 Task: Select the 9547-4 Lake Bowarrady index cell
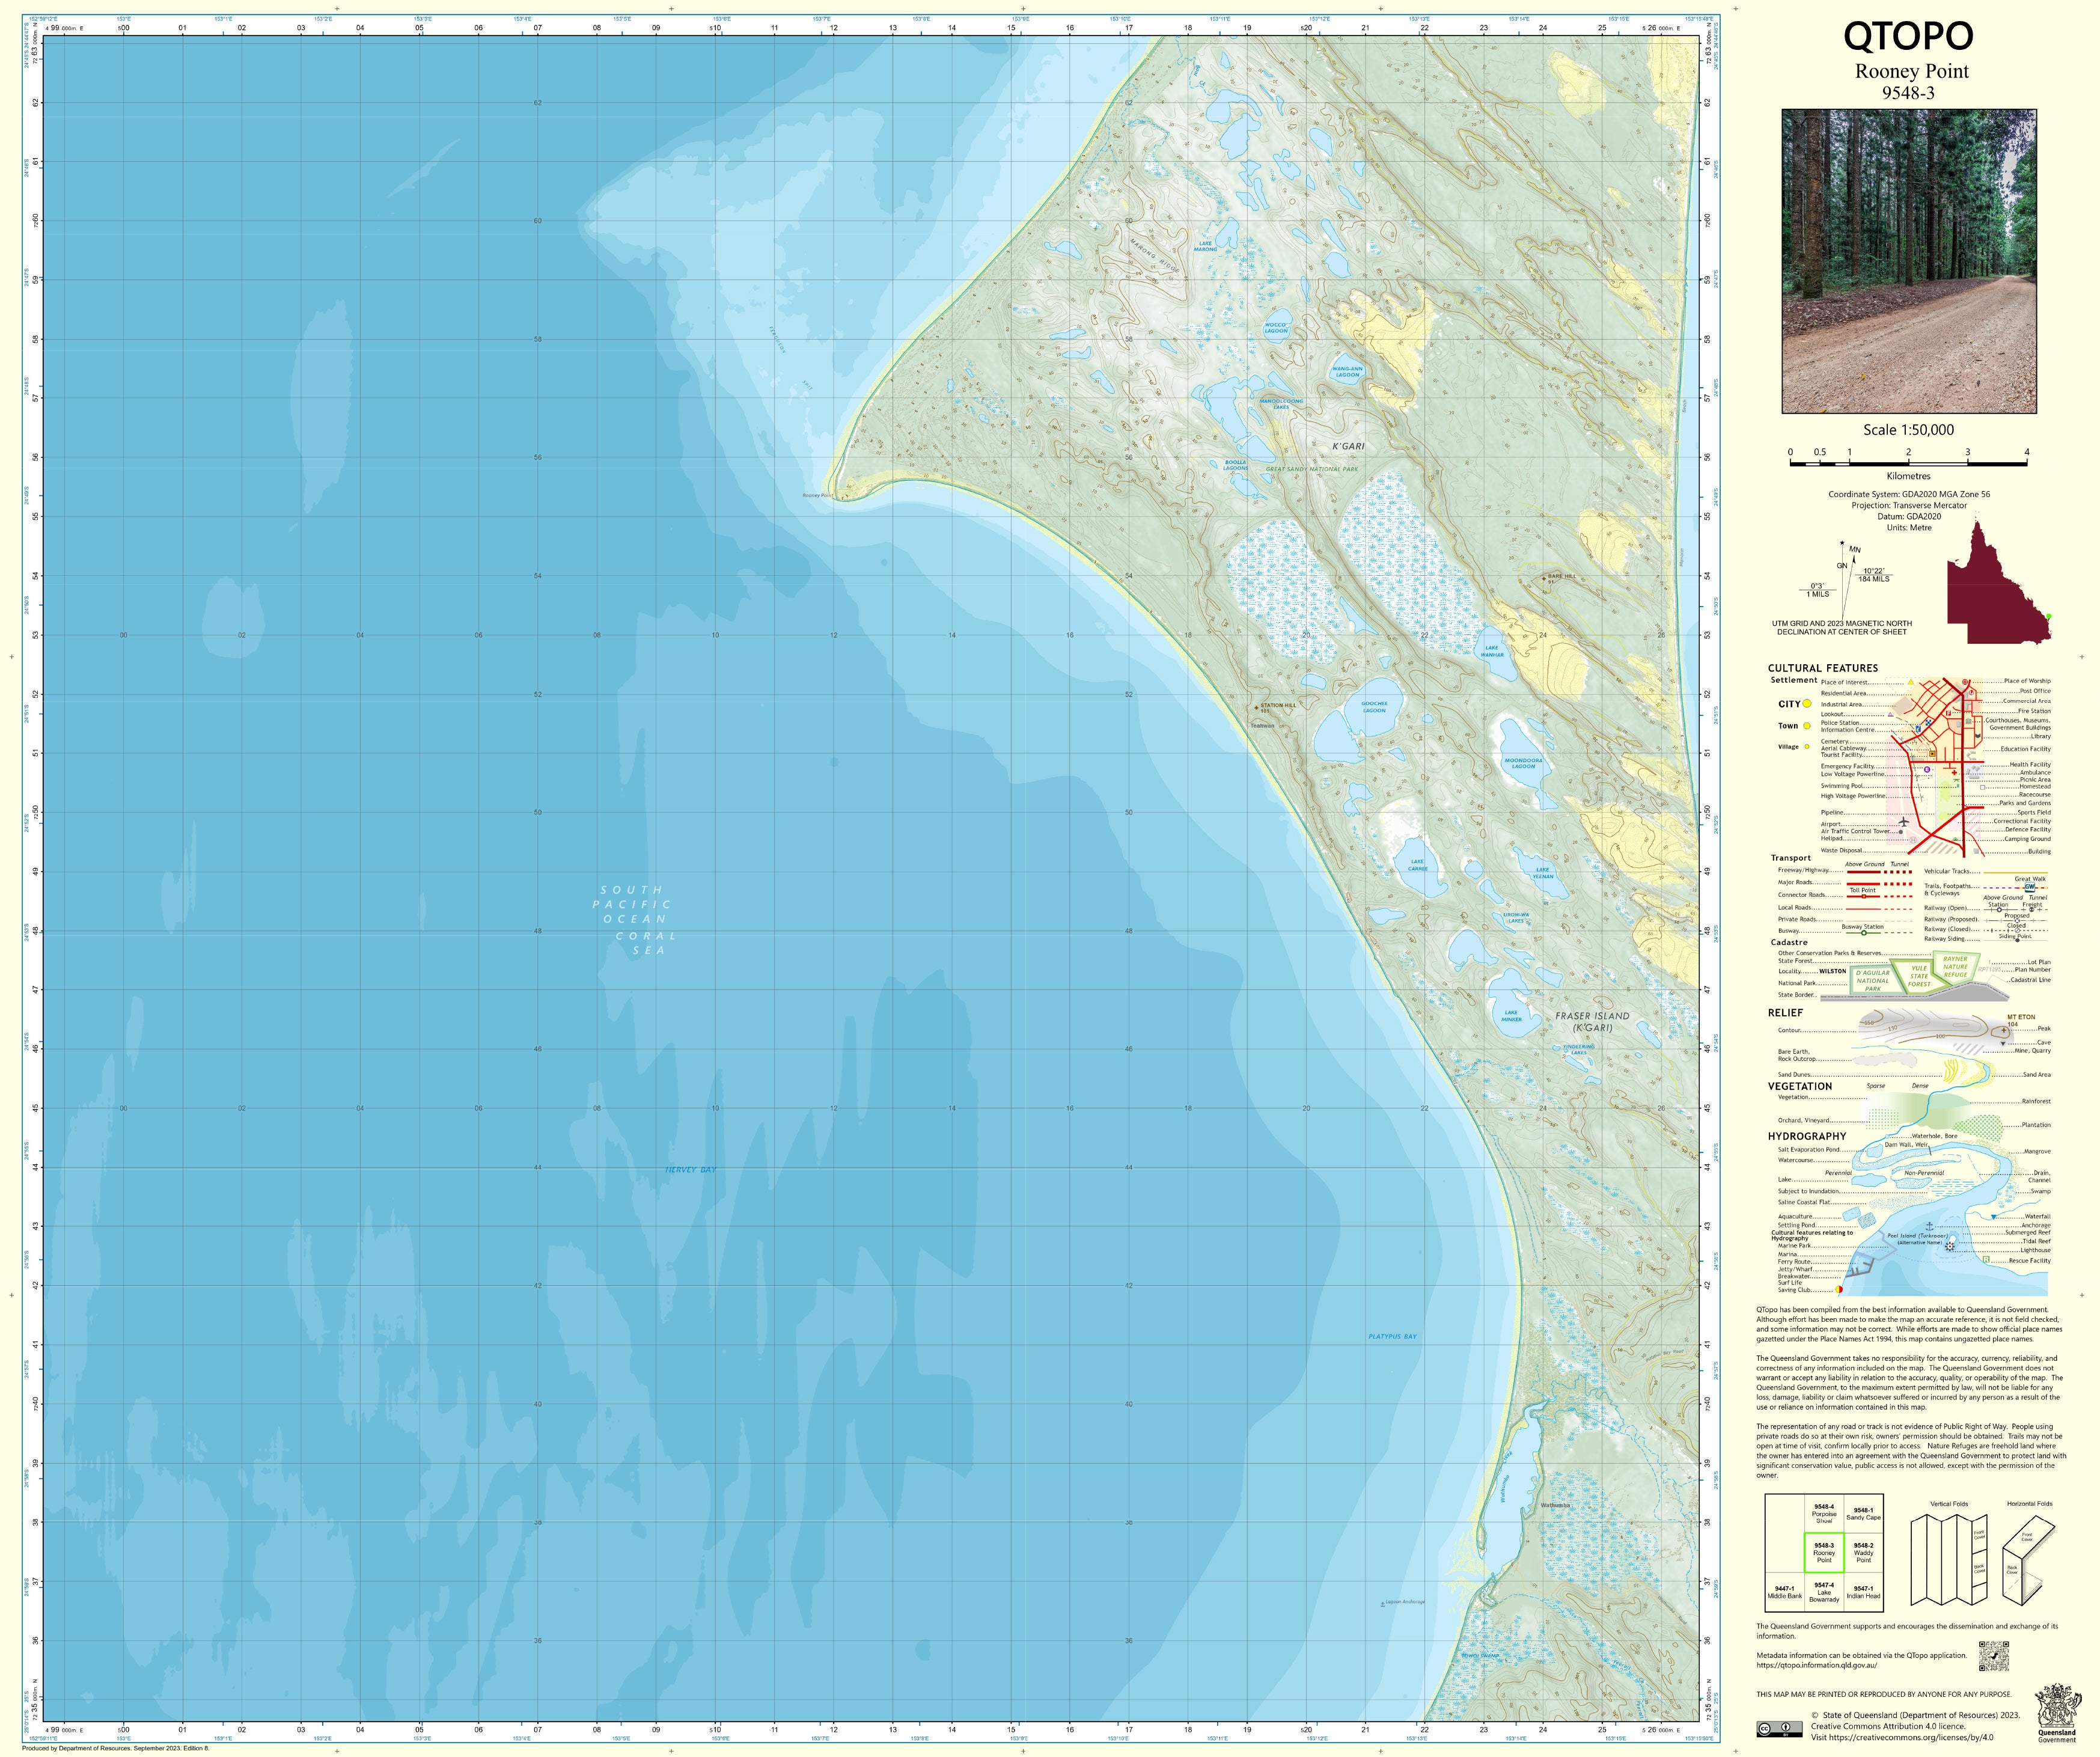1824,1592
